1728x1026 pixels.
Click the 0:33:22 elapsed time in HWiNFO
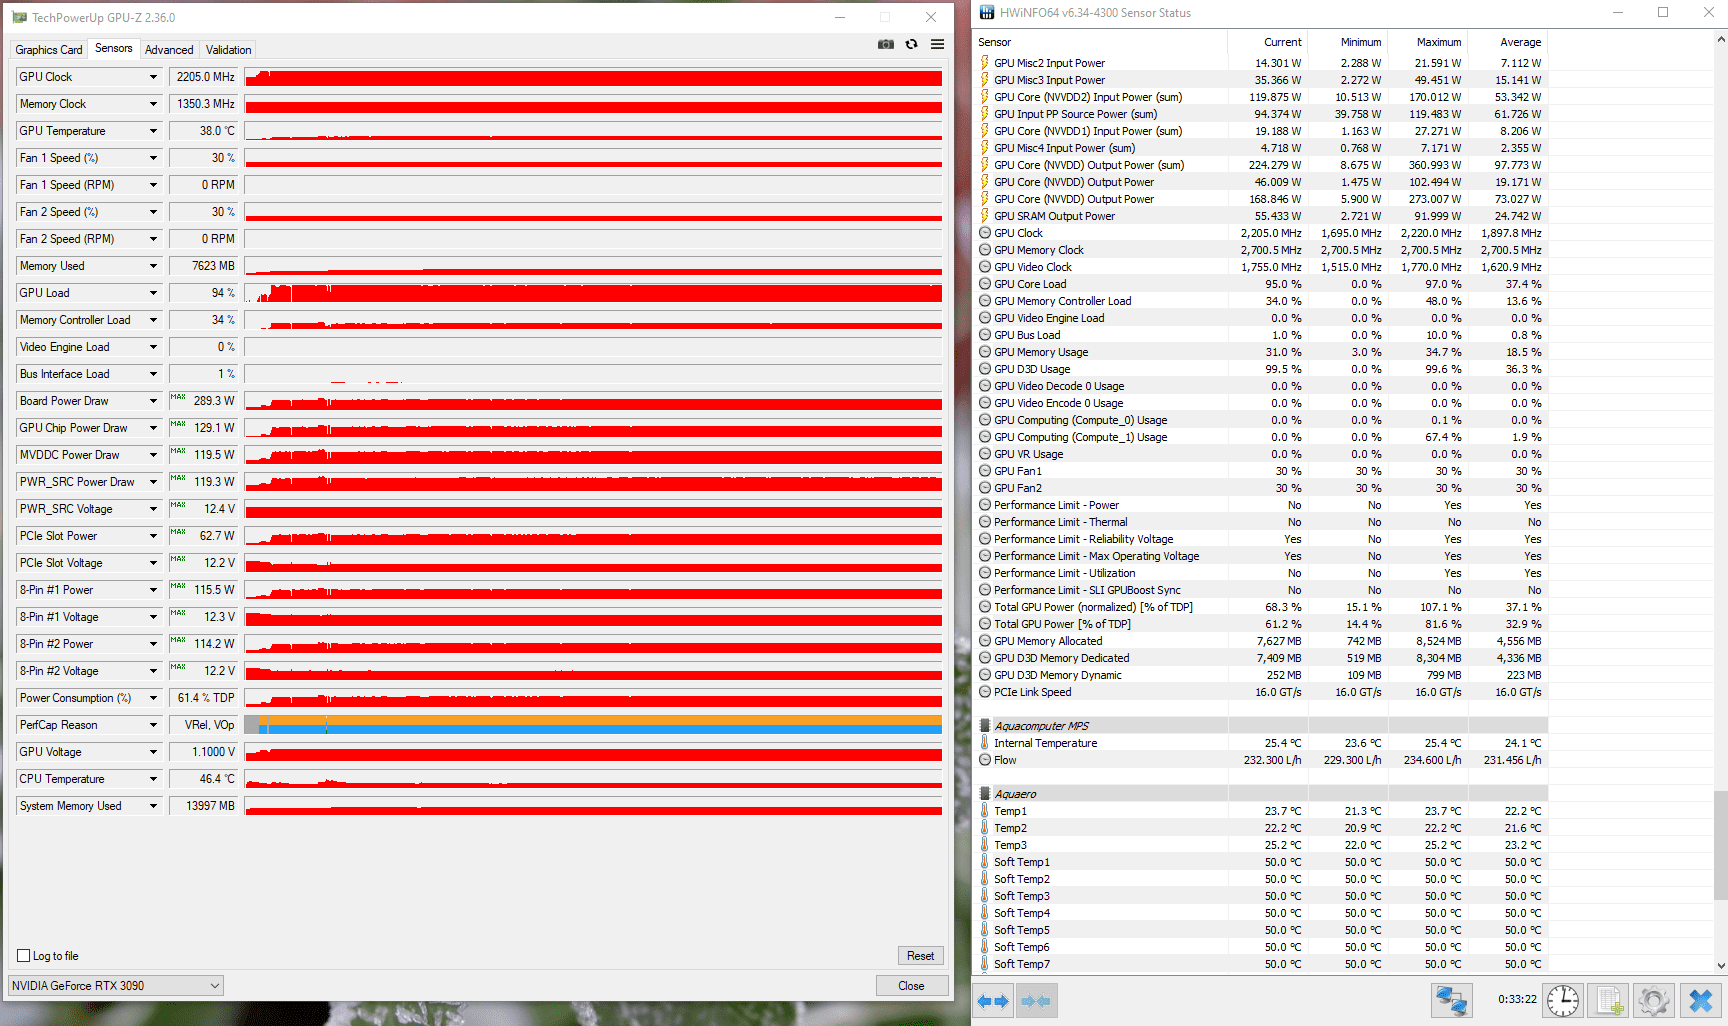[1517, 999]
